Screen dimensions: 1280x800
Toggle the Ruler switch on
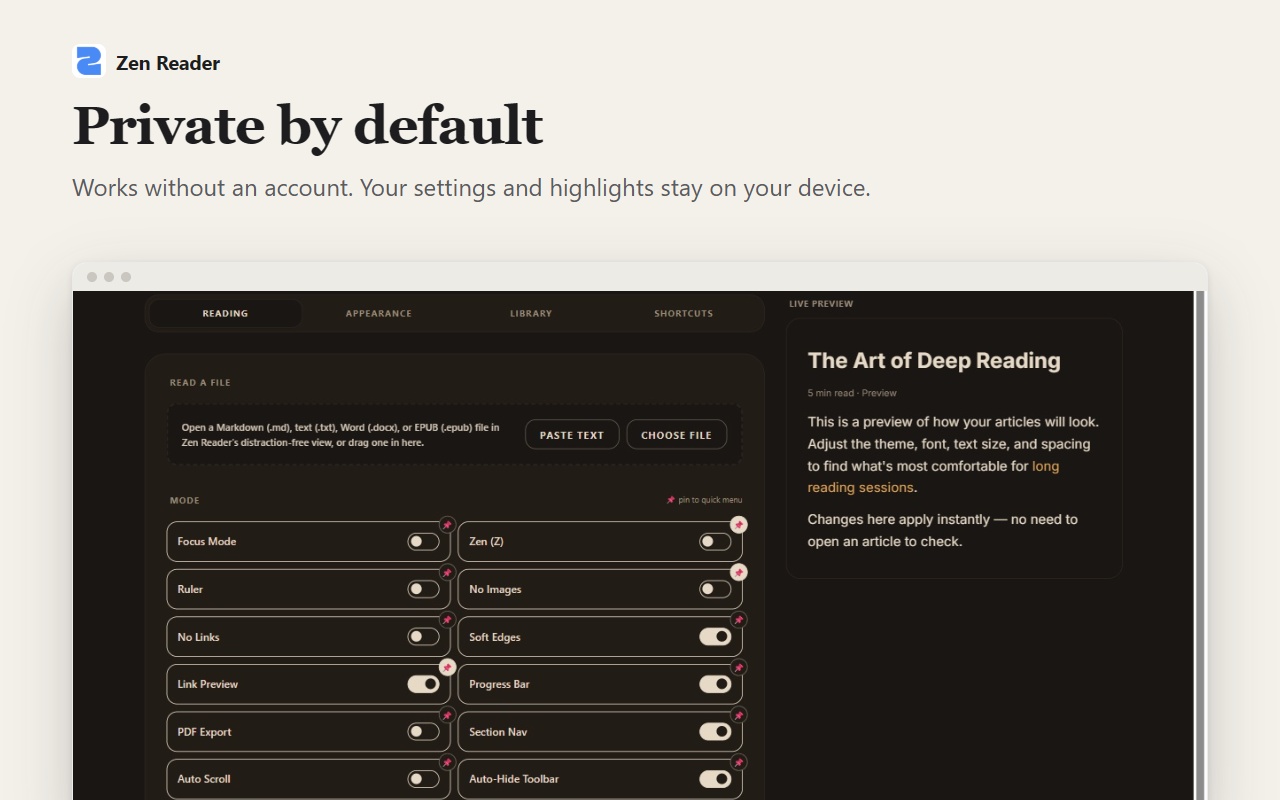(423, 589)
